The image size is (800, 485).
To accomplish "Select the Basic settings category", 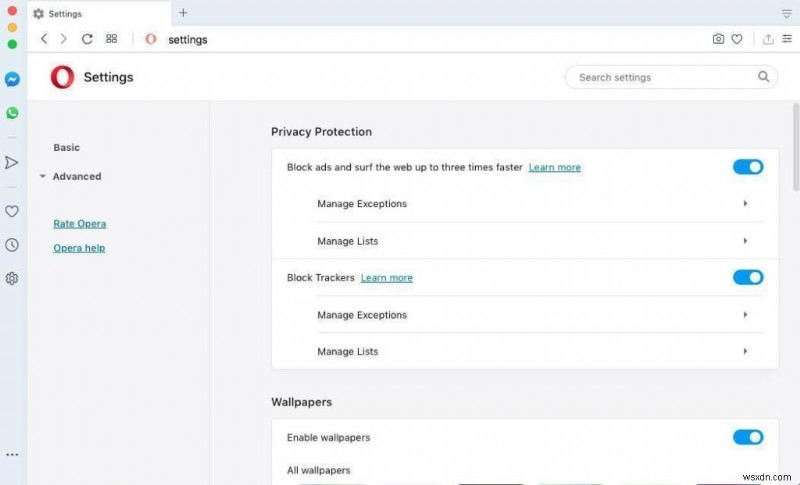I will 66,148.
